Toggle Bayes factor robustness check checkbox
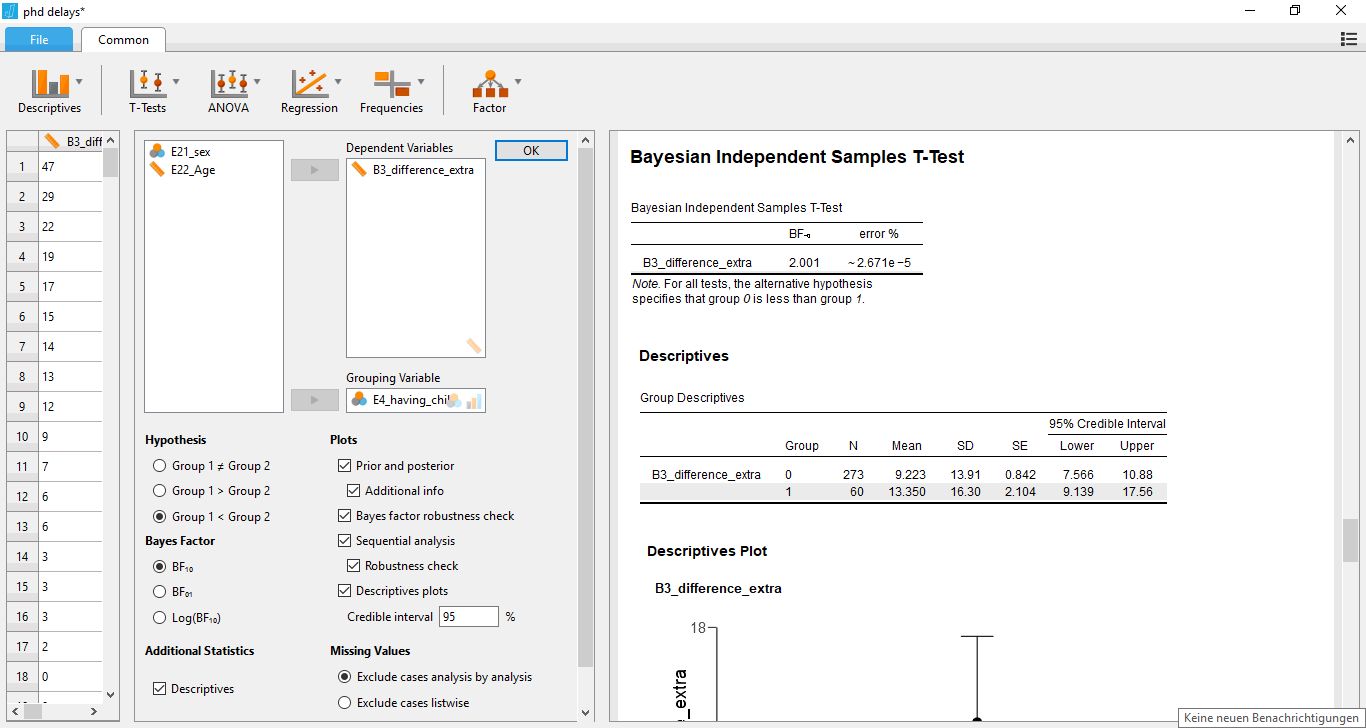The width and height of the screenshot is (1366, 728). [x=345, y=516]
